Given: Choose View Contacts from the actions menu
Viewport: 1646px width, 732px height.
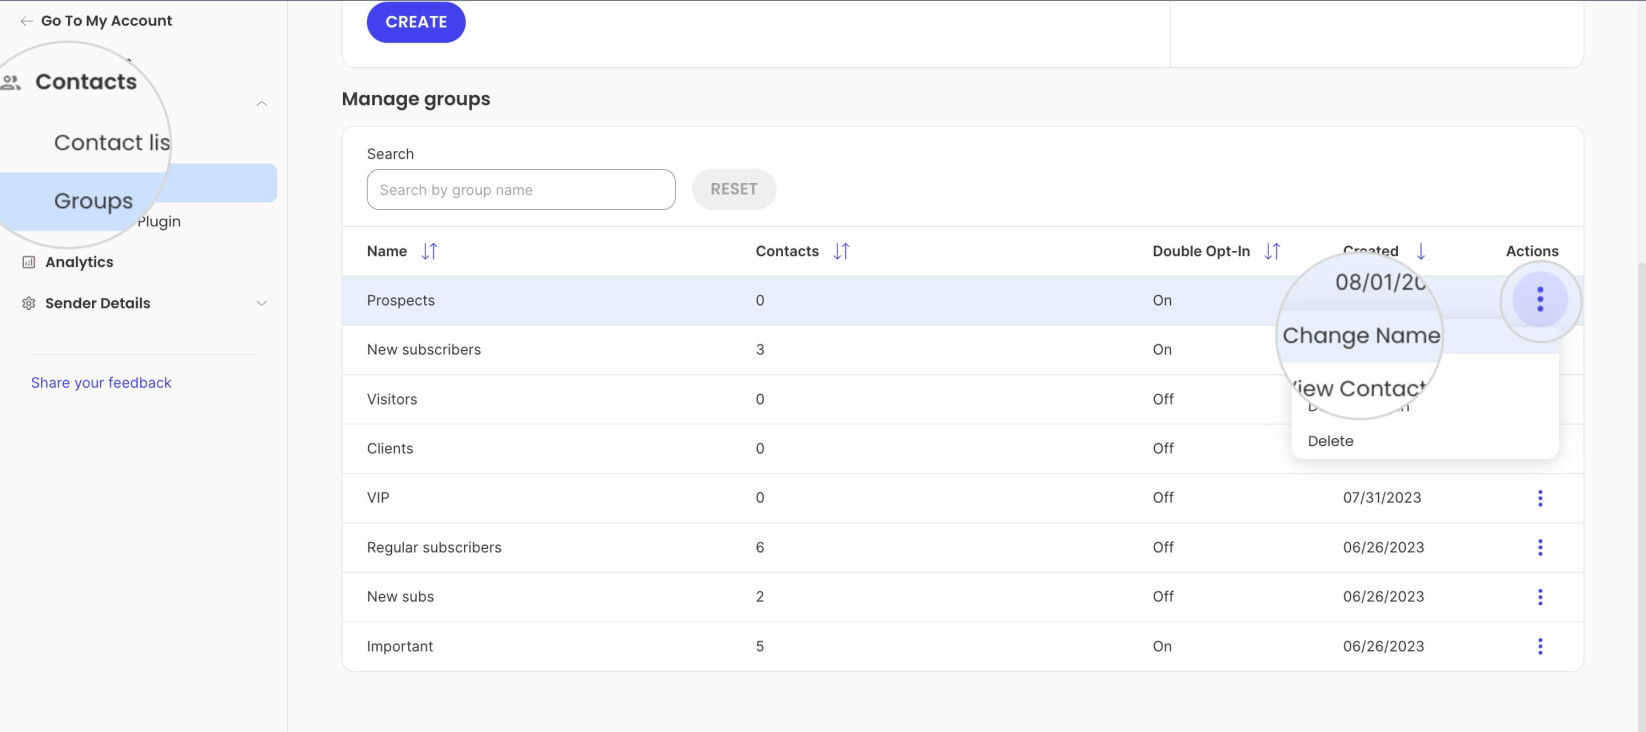Looking at the screenshot, I should click(x=1359, y=388).
